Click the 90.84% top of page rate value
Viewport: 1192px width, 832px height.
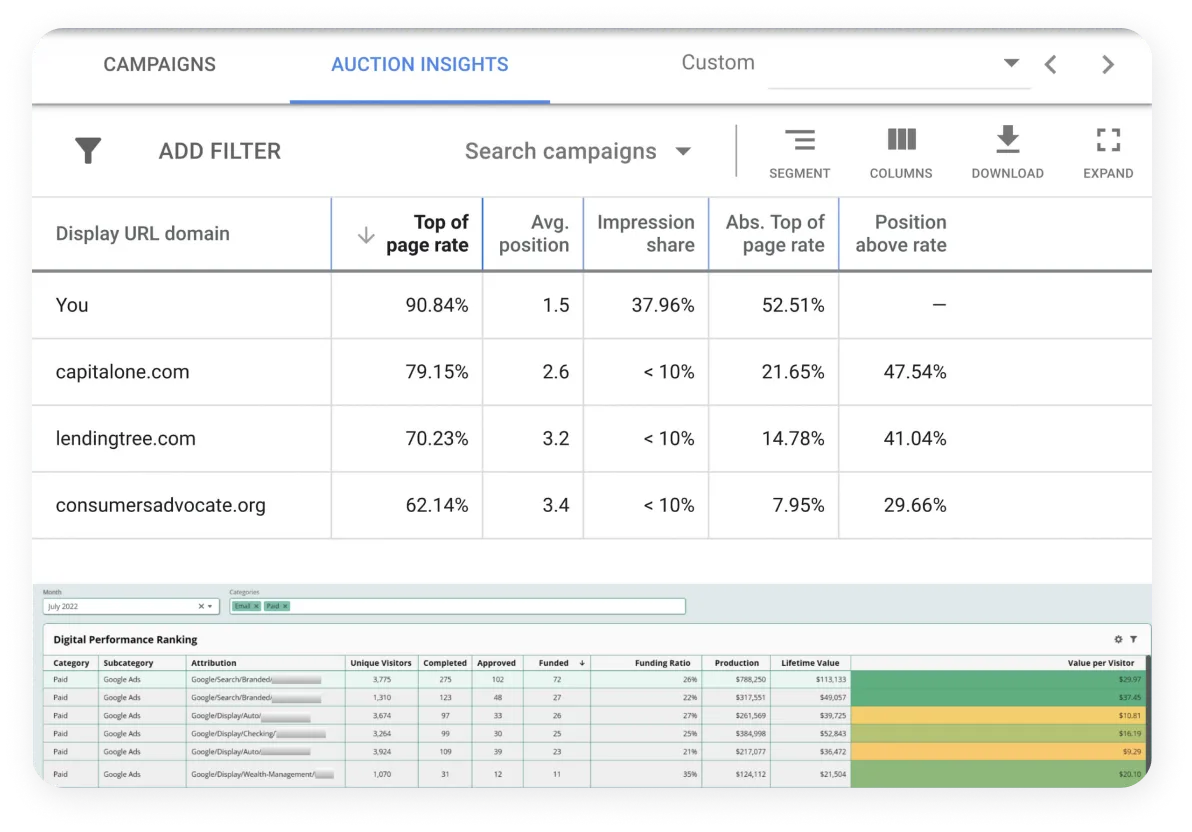click(436, 305)
